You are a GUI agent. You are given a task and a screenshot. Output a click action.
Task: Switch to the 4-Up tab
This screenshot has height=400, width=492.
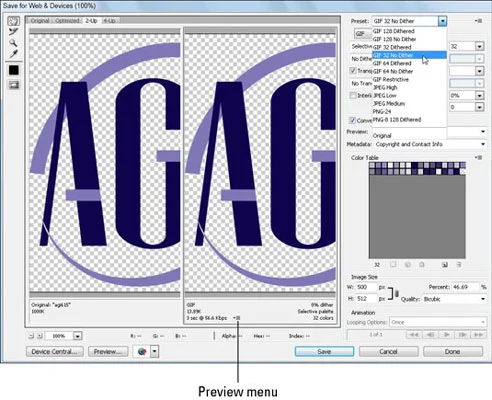coord(109,21)
